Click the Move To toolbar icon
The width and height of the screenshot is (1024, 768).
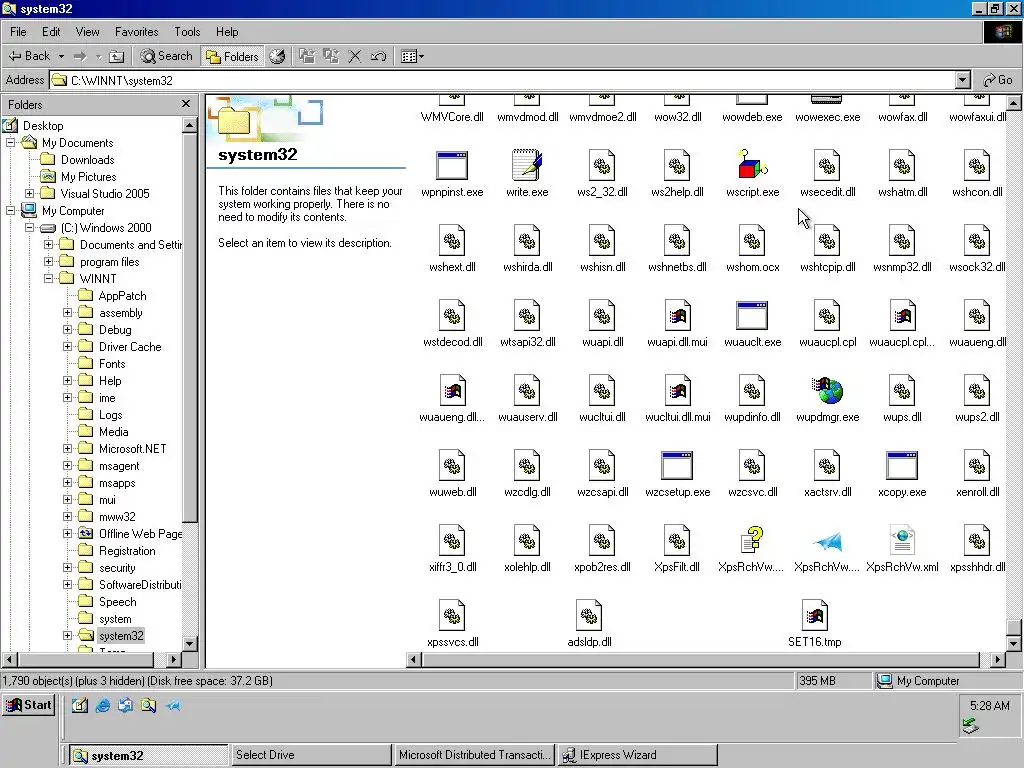(x=307, y=56)
